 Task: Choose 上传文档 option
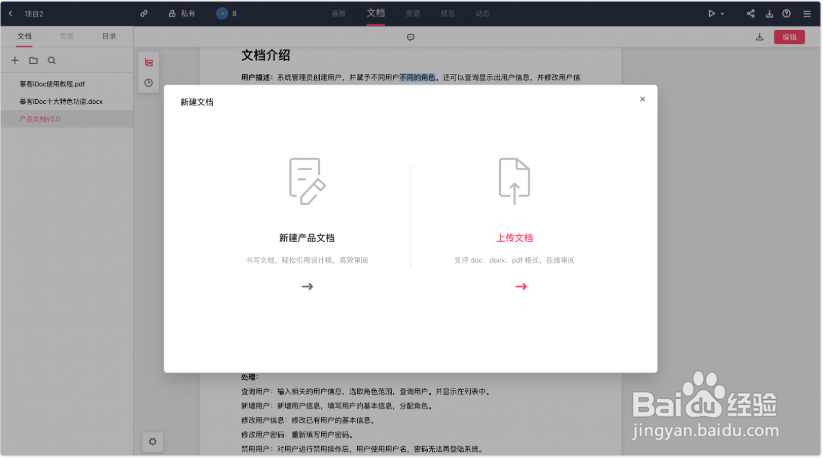pos(515,238)
